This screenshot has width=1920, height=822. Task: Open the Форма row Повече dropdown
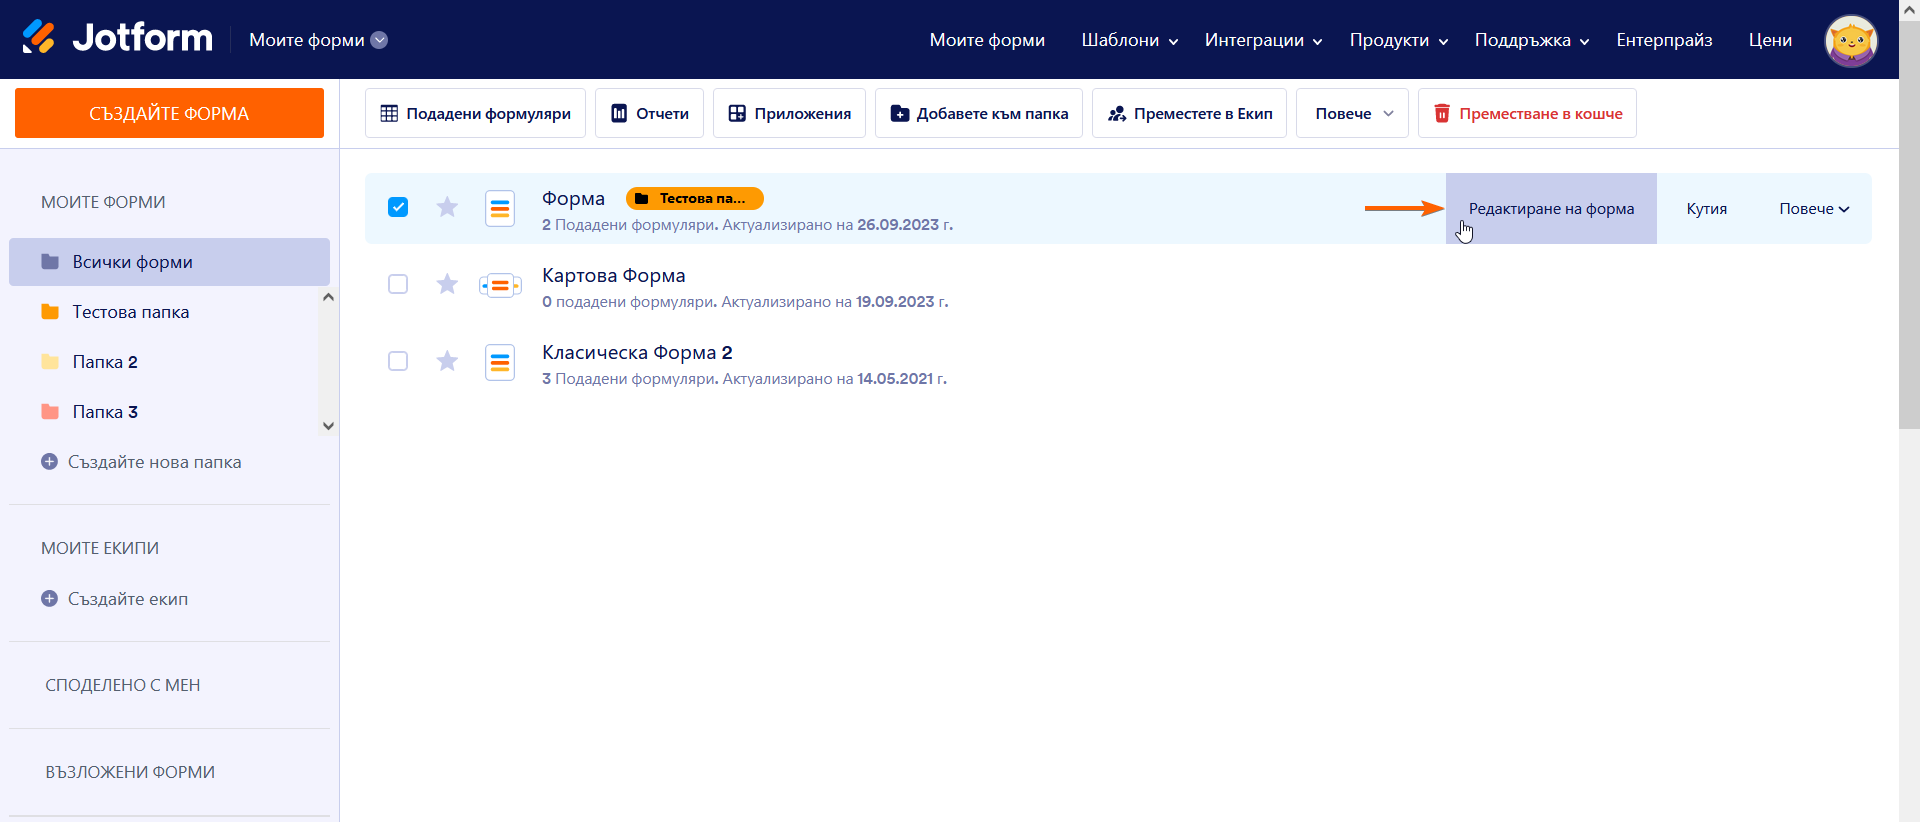click(1814, 209)
